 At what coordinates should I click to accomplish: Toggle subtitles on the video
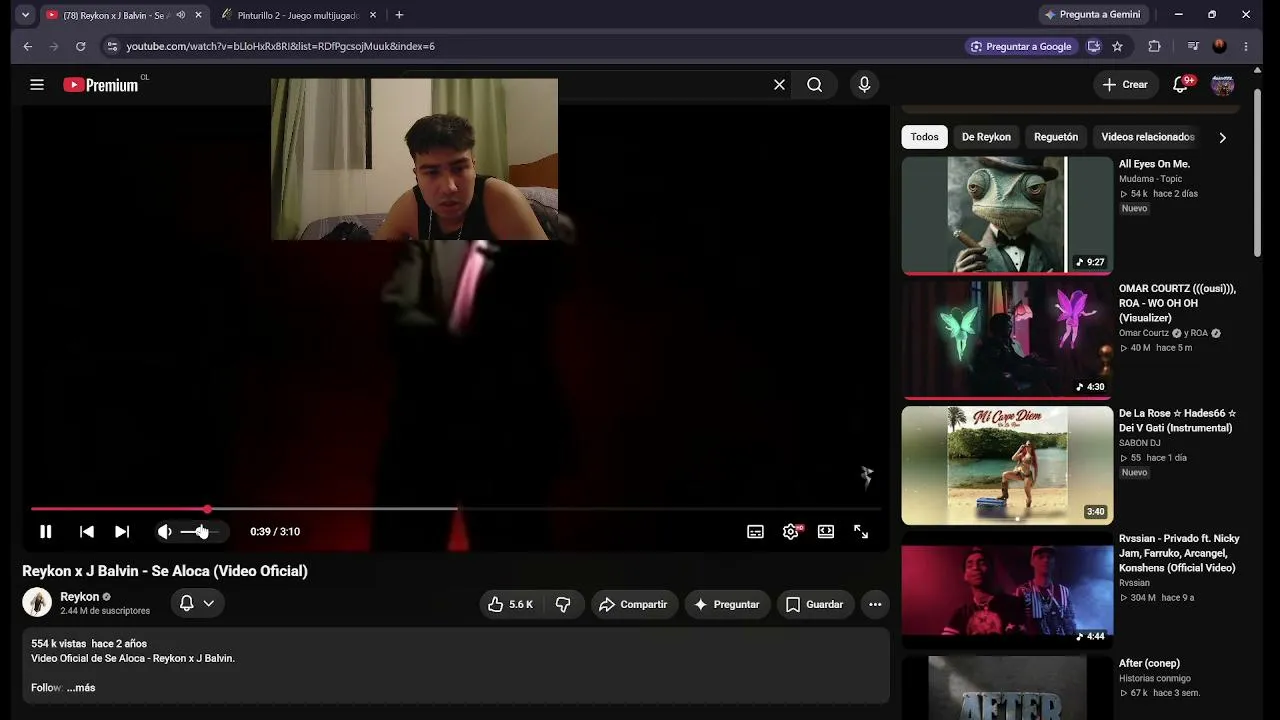tap(756, 532)
